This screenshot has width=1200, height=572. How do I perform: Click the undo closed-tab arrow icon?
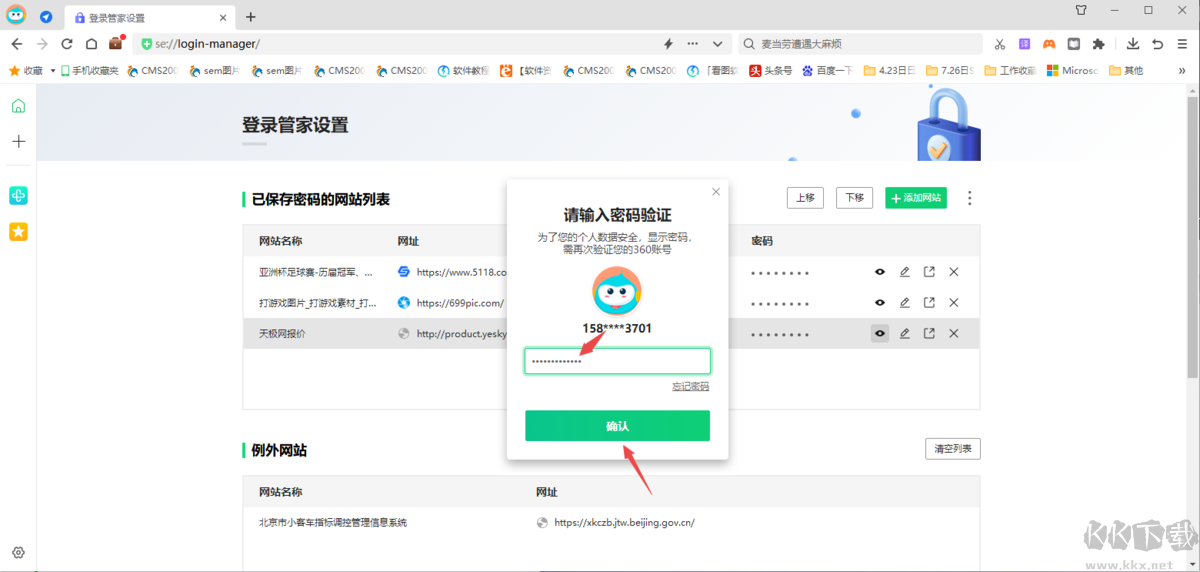pos(1158,44)
